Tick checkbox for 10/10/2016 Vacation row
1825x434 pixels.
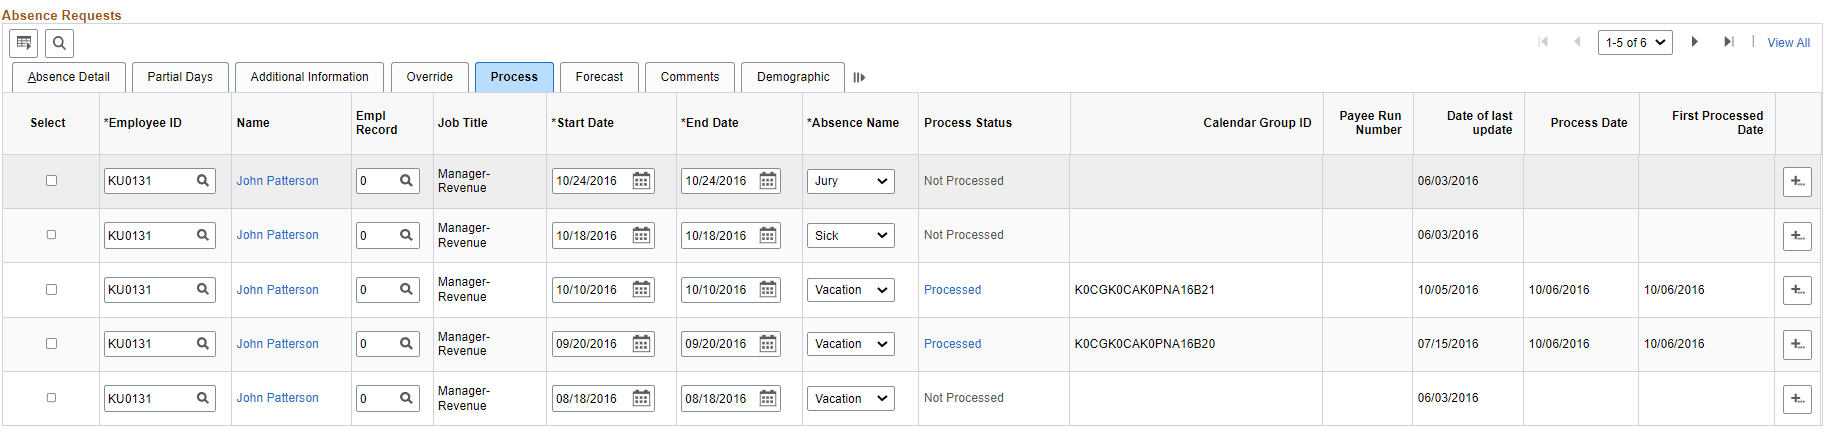[51, 289]
